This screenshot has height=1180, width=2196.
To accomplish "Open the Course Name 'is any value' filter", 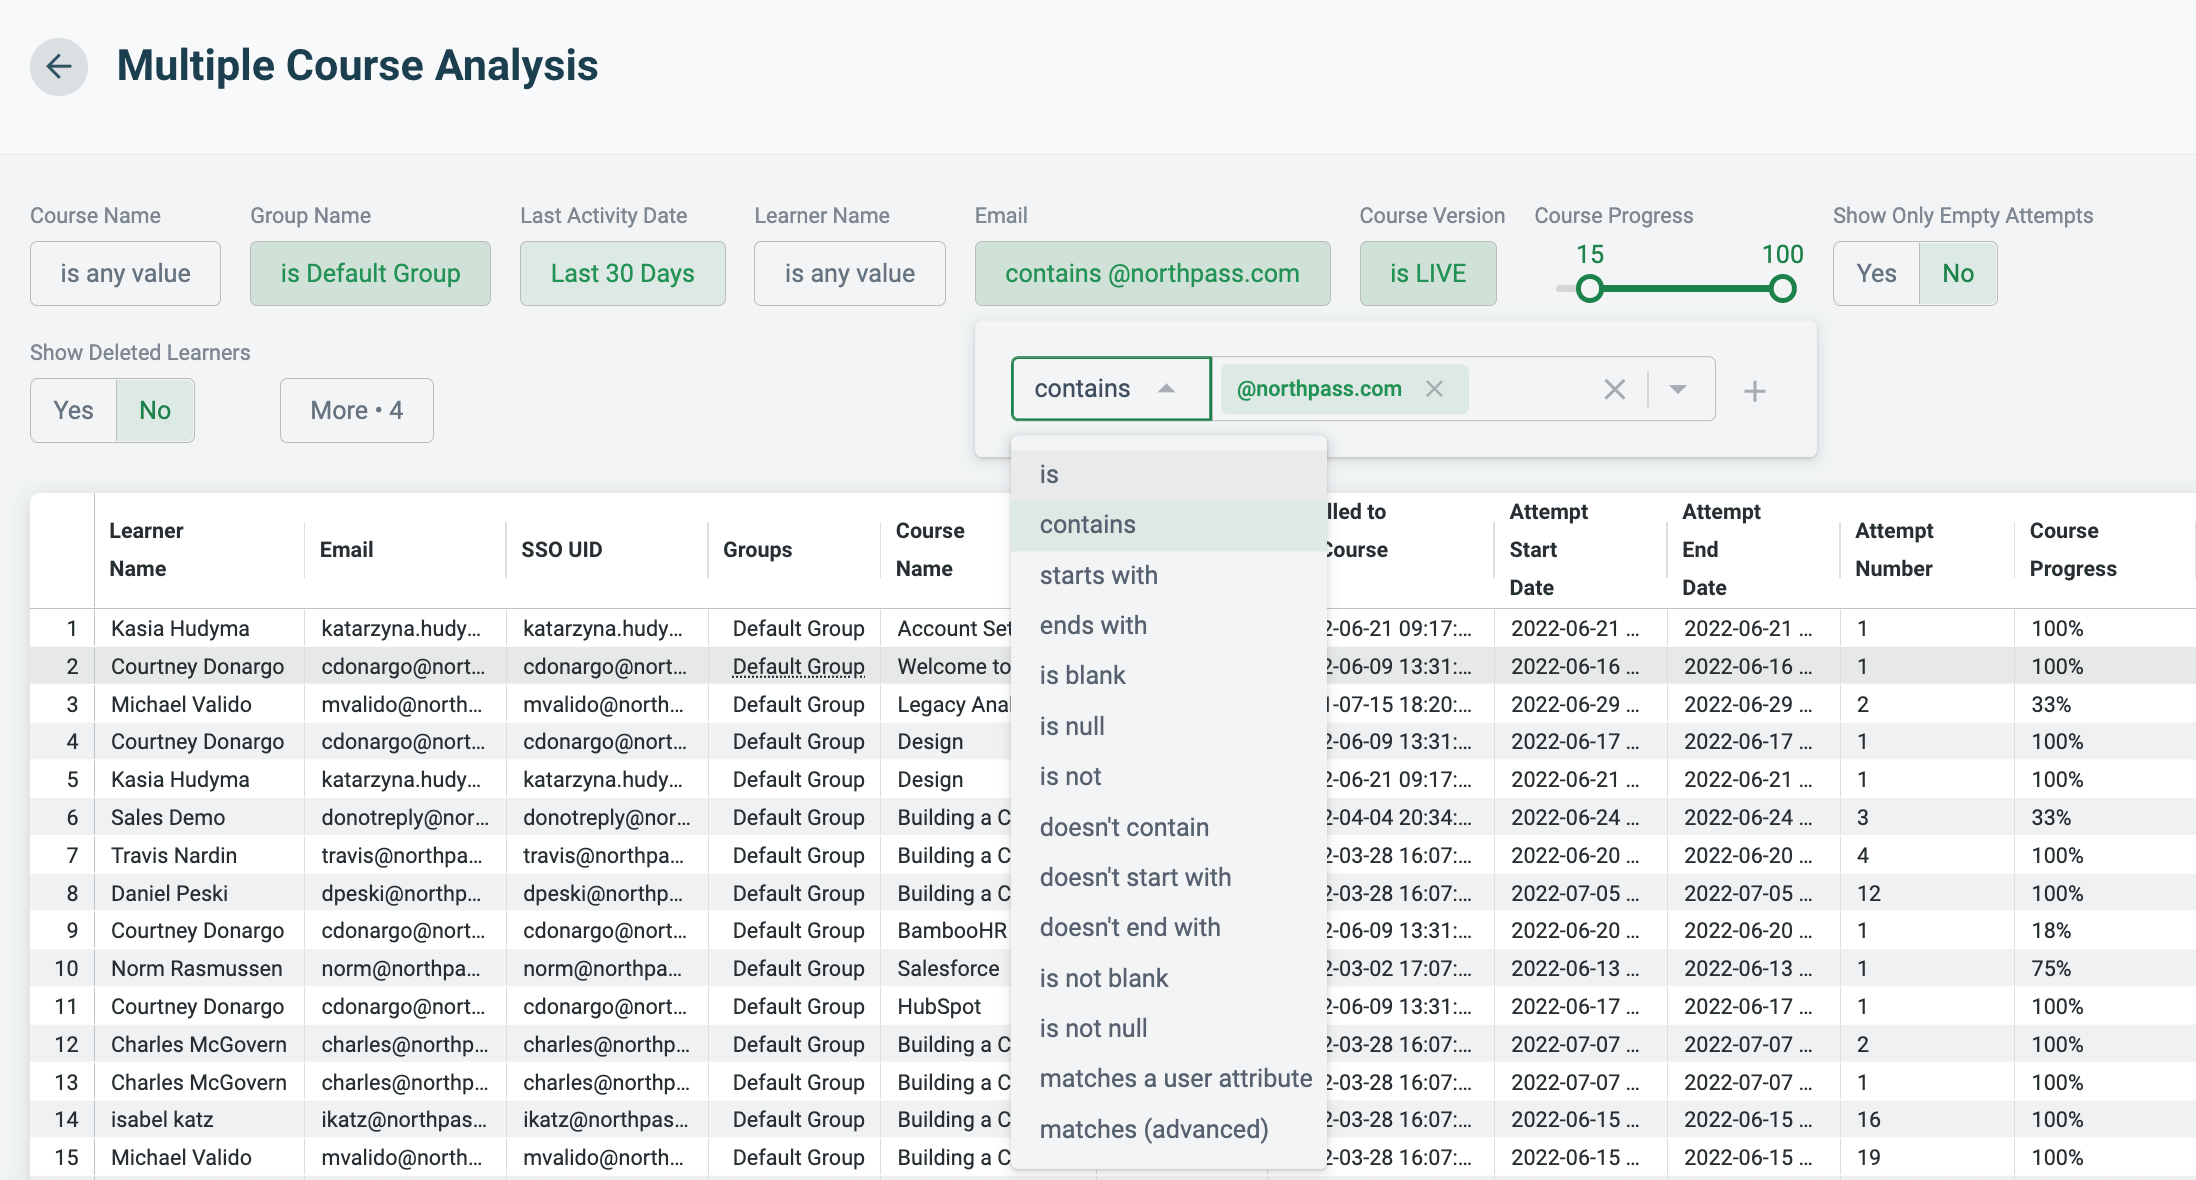I will (x=125, y=273).
